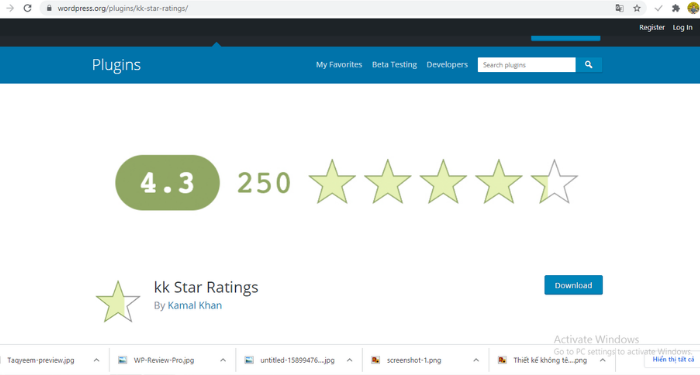Click the third star in banner
This screenshot has height=375, width=700.
coord(443,182)
